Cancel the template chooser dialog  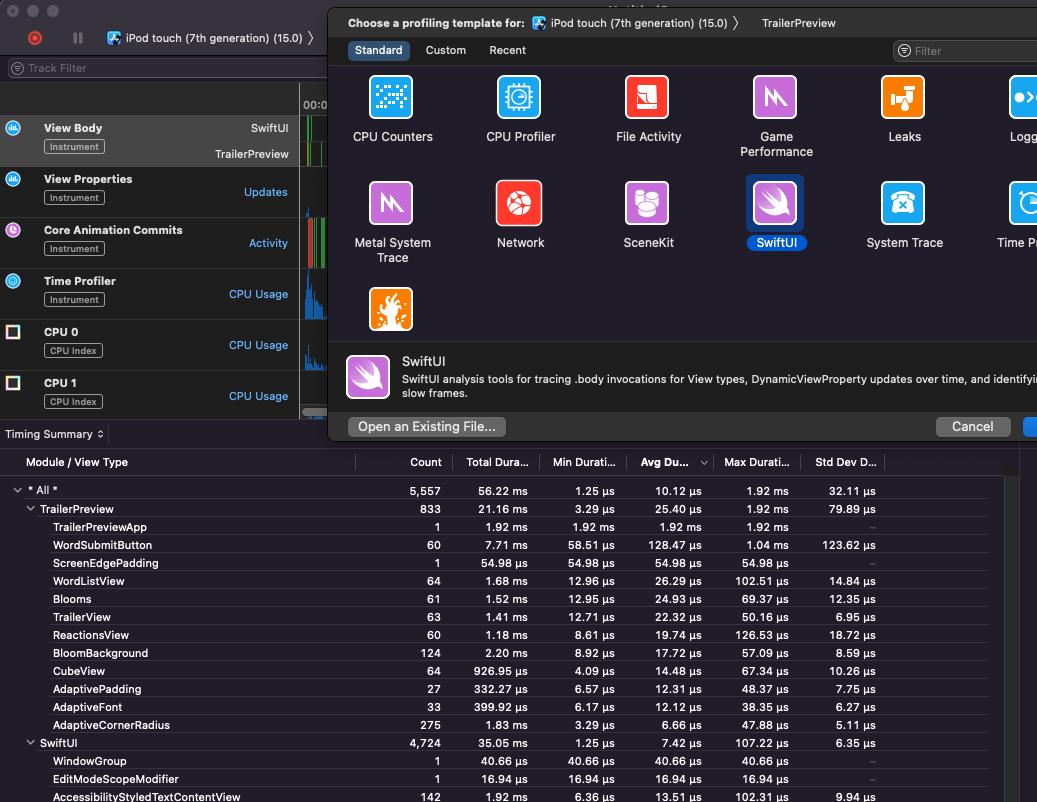[973, 426]
